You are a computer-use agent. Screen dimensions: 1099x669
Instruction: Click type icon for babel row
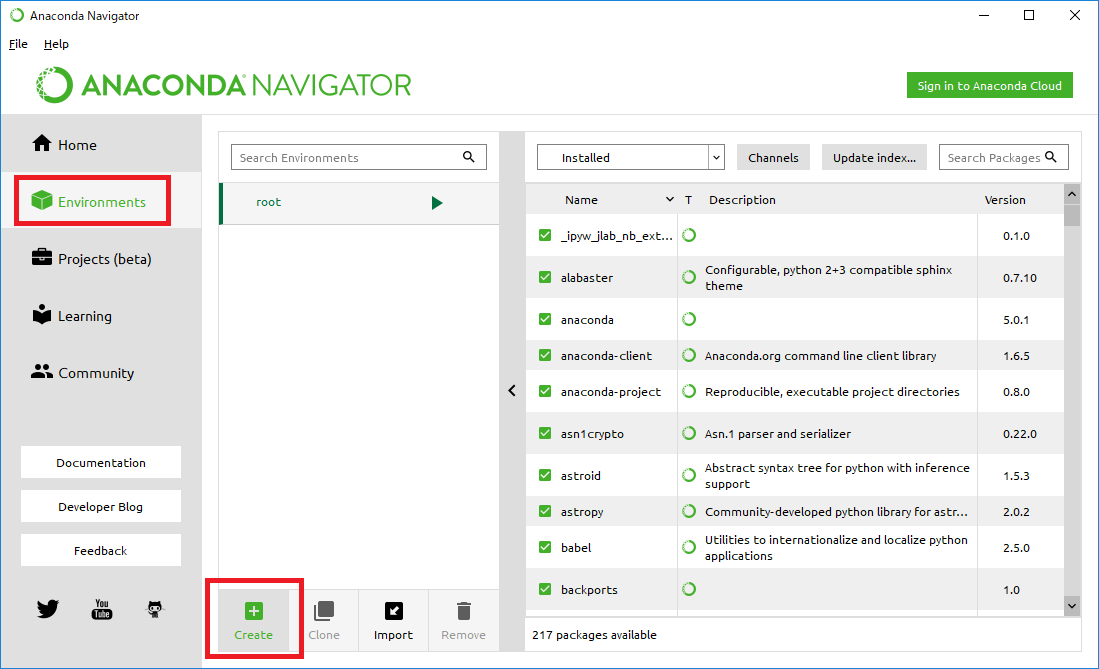coord(689,547)
